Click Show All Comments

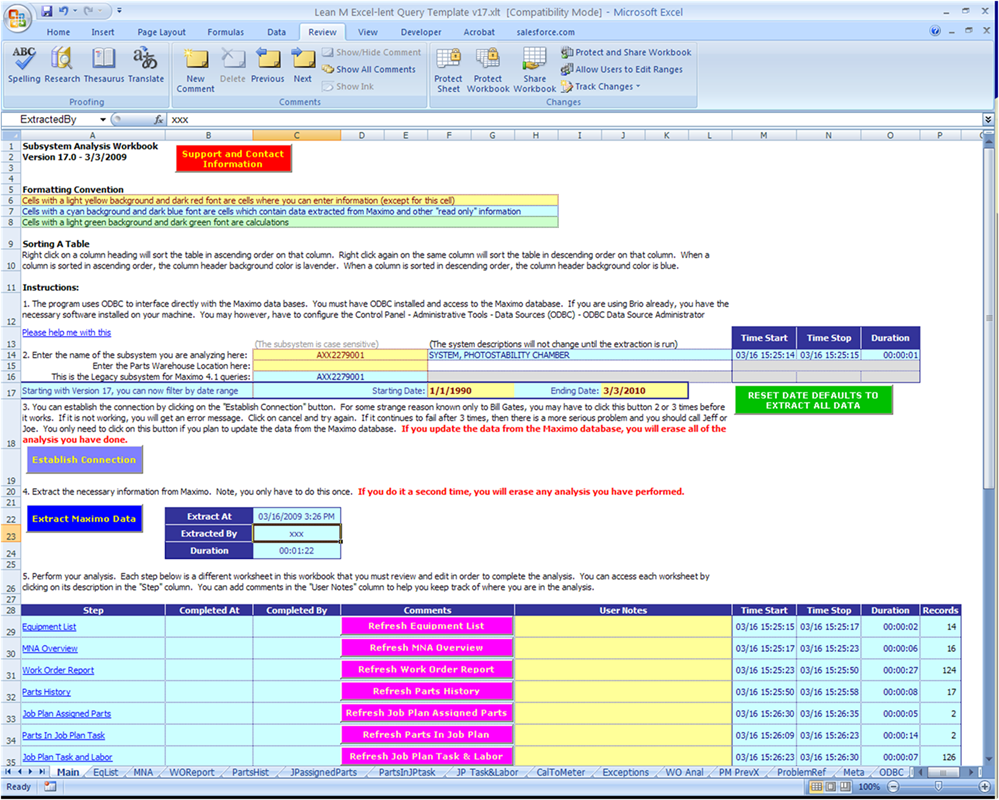tap(369, 69)
